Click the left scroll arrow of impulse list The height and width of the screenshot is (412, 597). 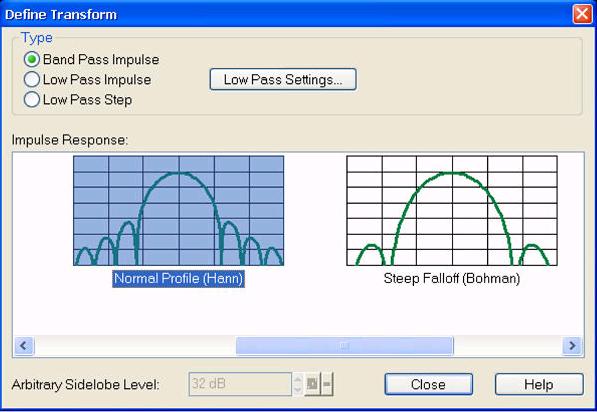24,346
